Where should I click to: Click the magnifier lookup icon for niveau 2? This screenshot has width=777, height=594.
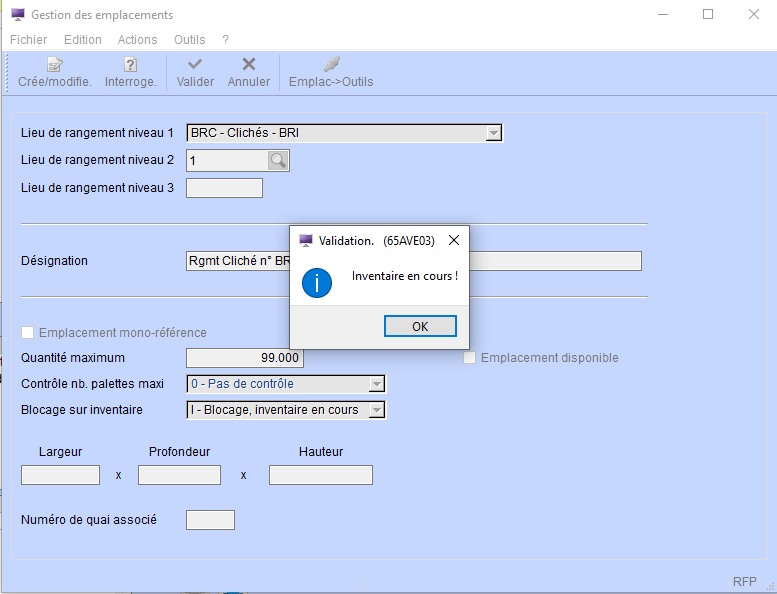[x=278, y=160]
